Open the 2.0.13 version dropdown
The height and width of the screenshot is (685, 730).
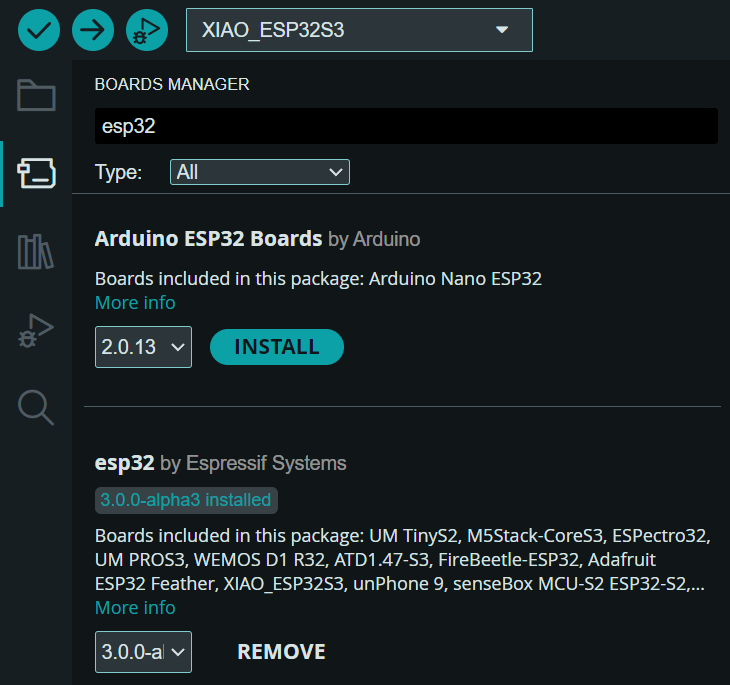pyautogui.click(x=143, y=347)
